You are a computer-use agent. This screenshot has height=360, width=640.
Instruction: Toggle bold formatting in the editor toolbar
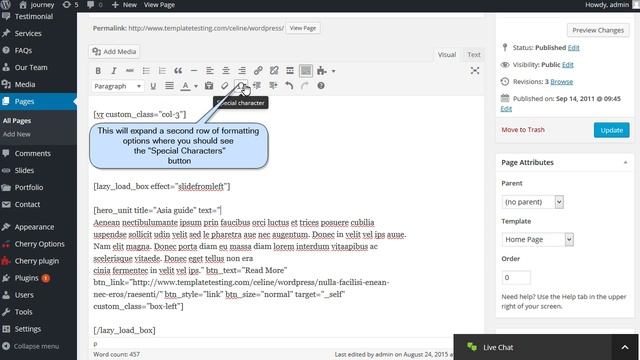pyautogui.click(x=98, y=71)
